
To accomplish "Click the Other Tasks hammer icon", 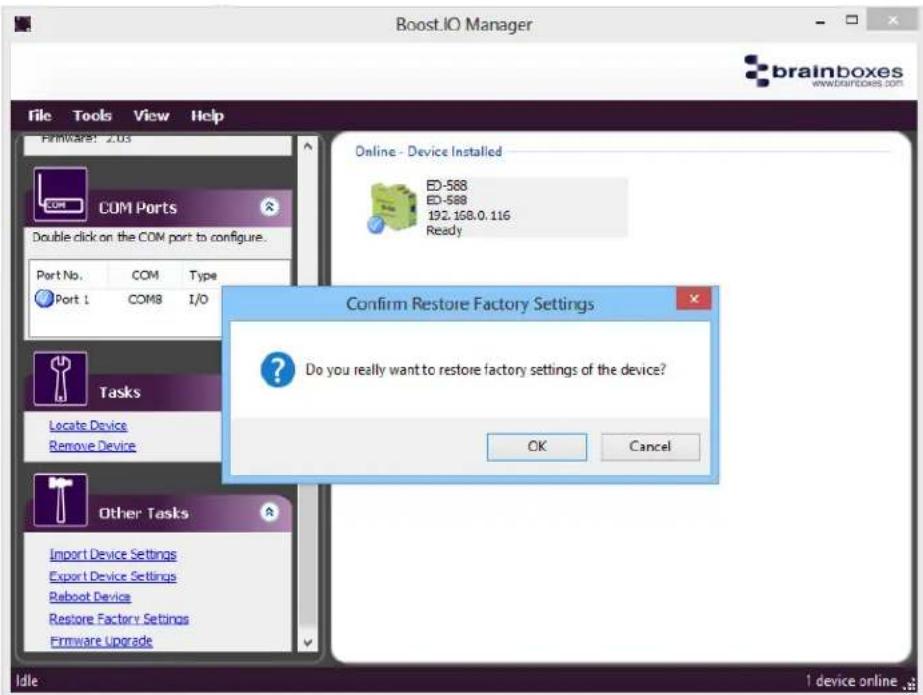I will point(61,500).
